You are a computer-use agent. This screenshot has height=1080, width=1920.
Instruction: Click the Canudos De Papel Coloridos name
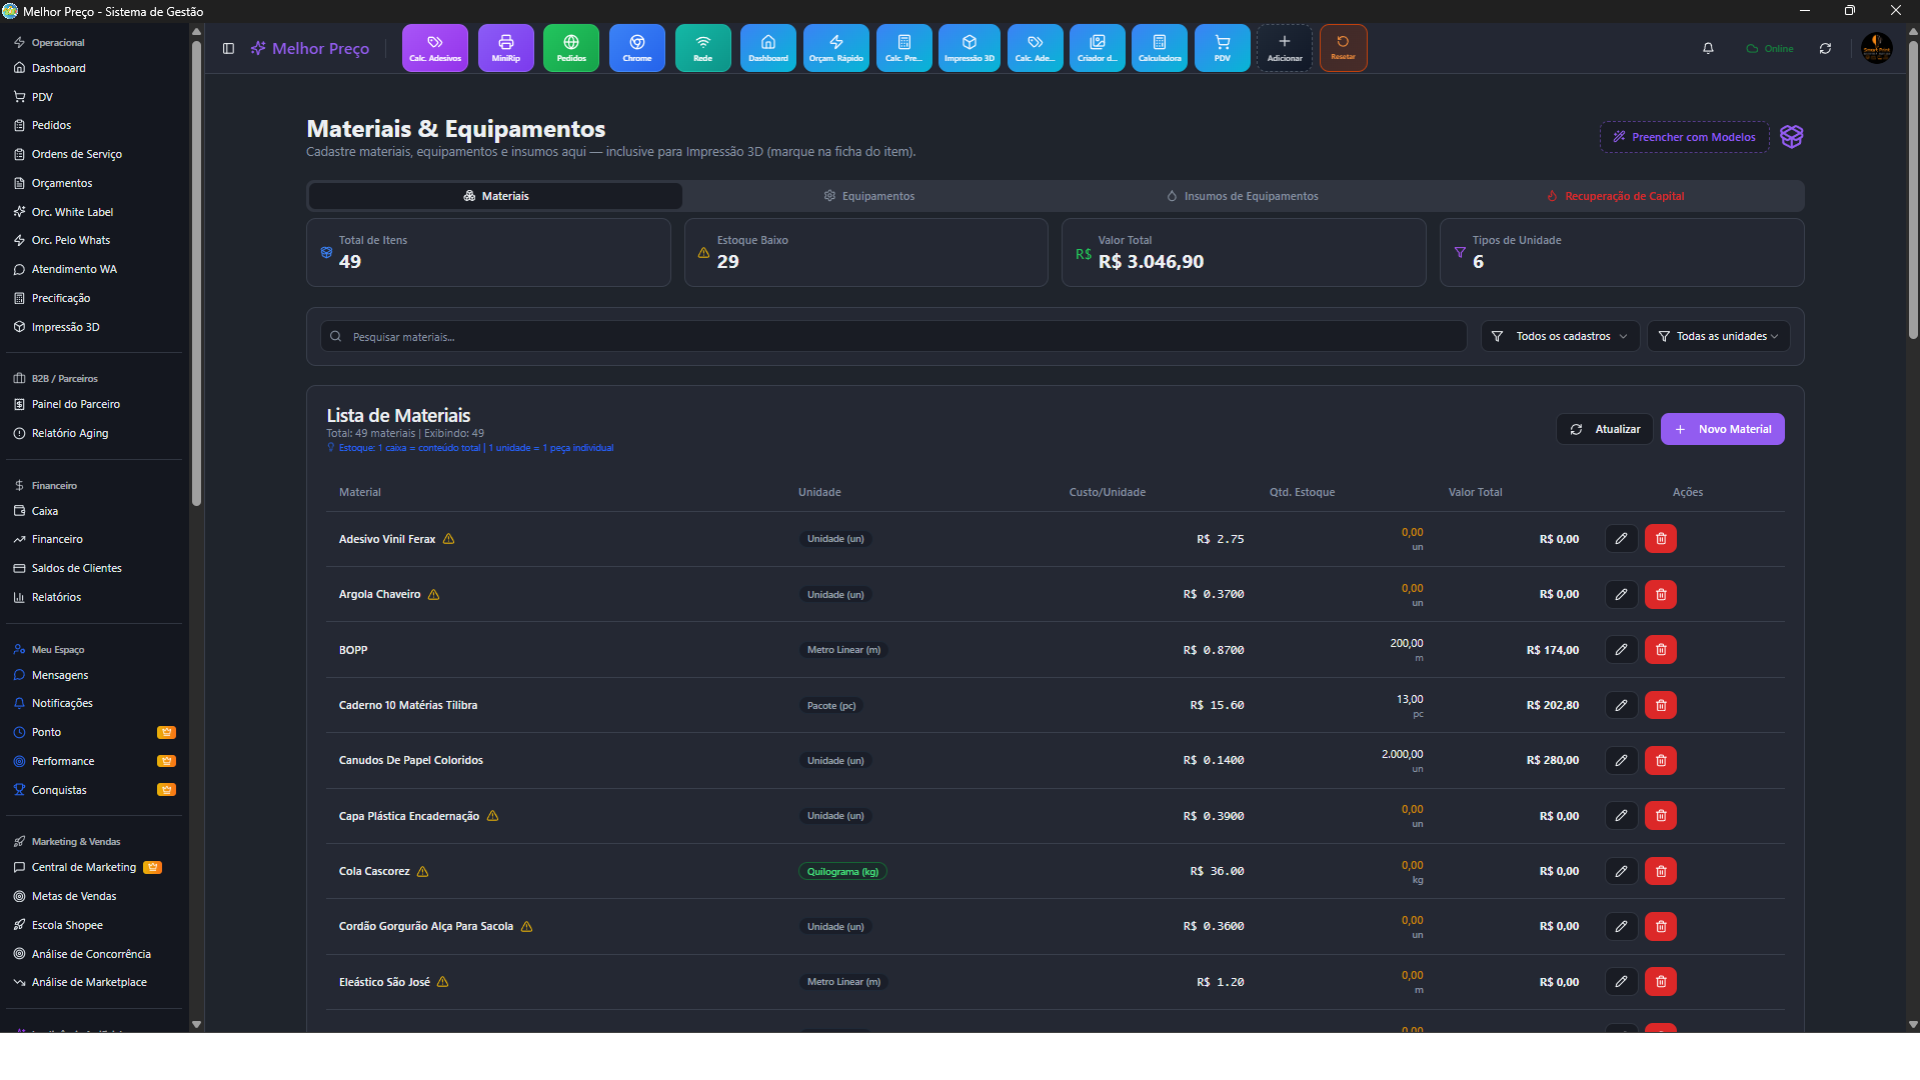tap(411, 760)
